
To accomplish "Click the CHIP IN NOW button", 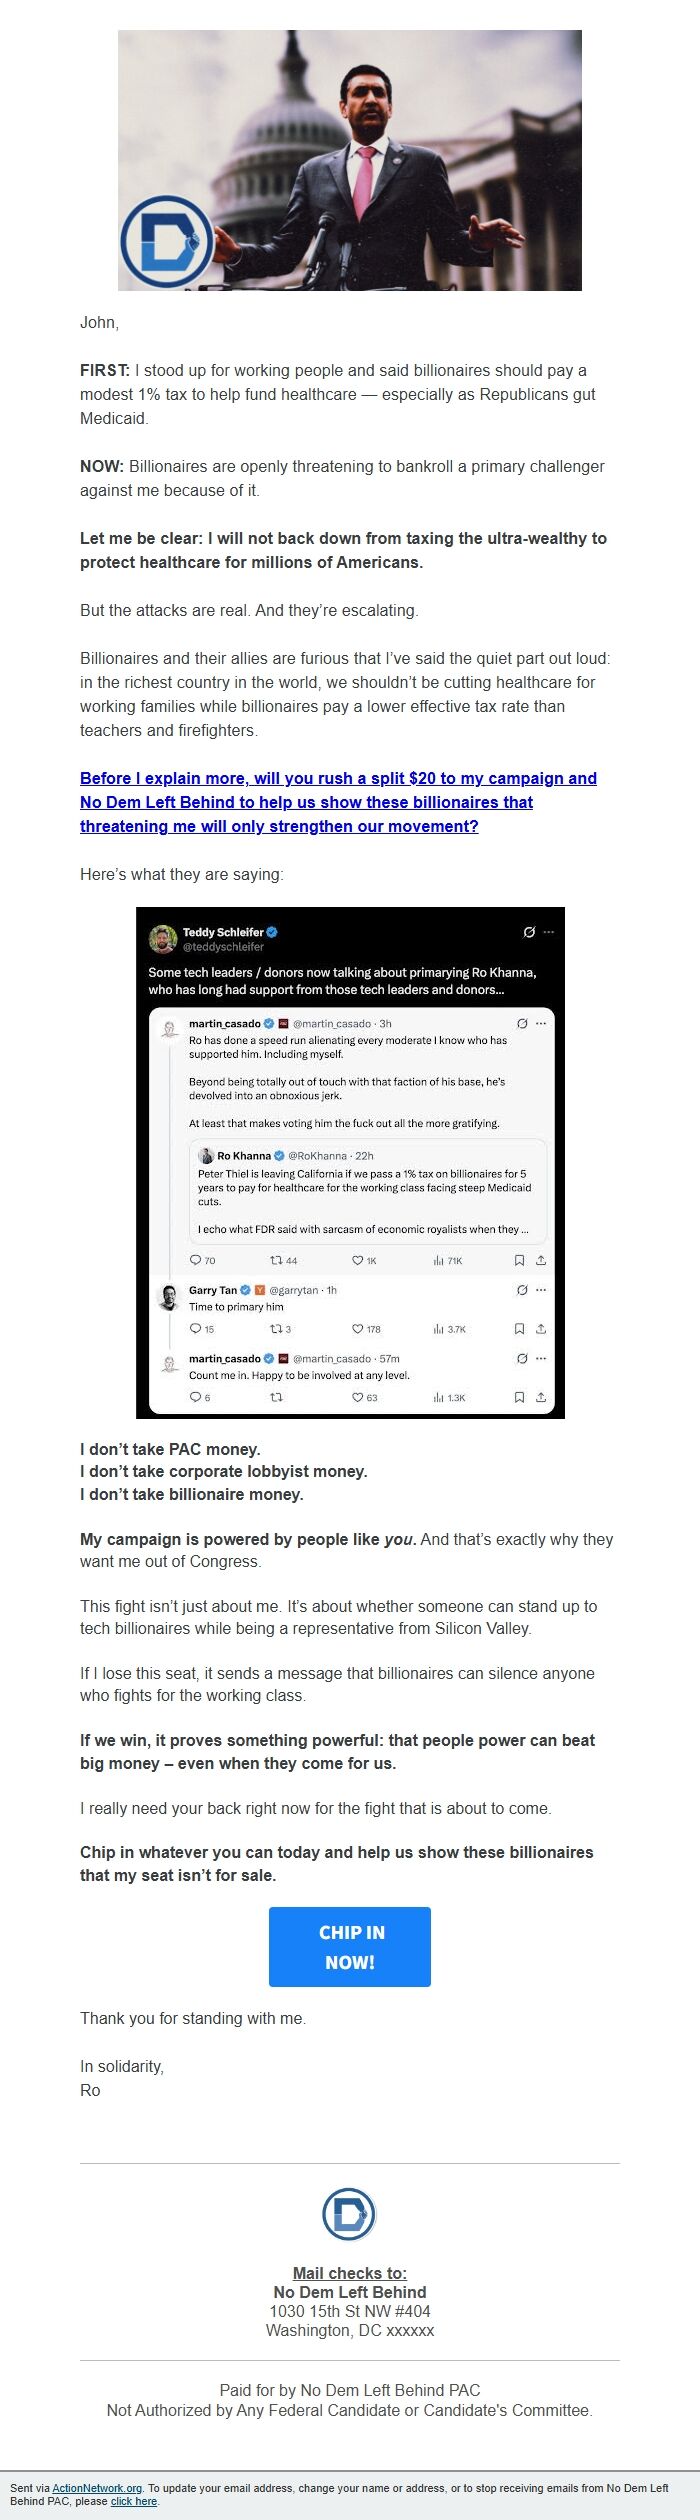I will pyautogui.click(x=349, y=1946).
